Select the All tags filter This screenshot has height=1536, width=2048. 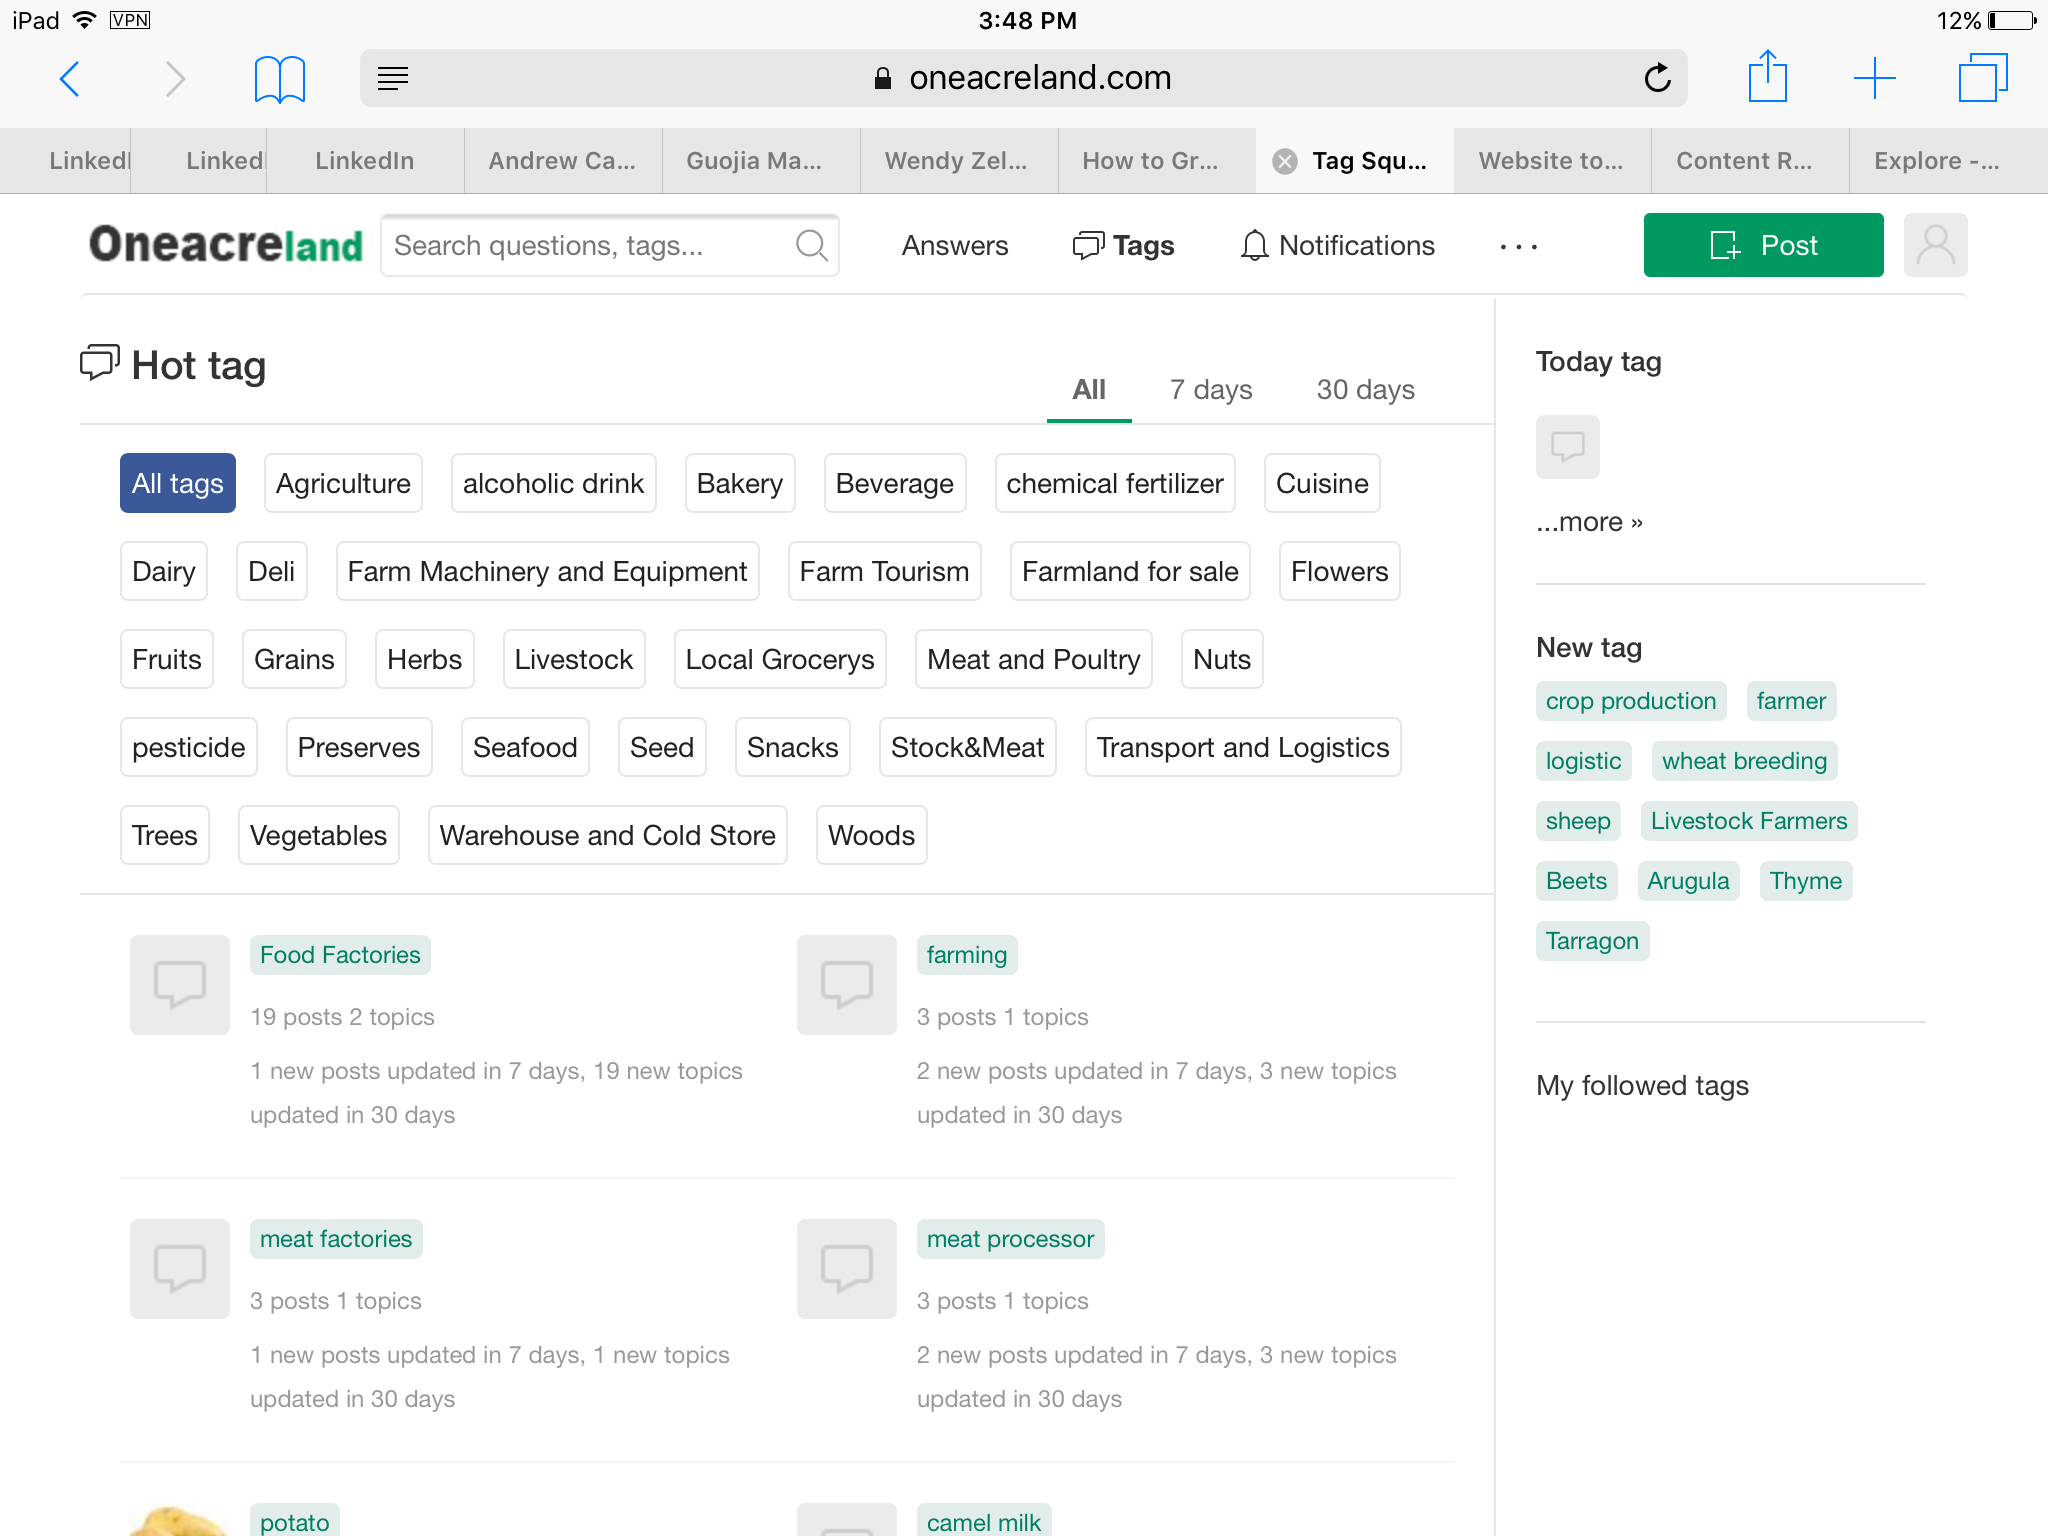[178, 484]
